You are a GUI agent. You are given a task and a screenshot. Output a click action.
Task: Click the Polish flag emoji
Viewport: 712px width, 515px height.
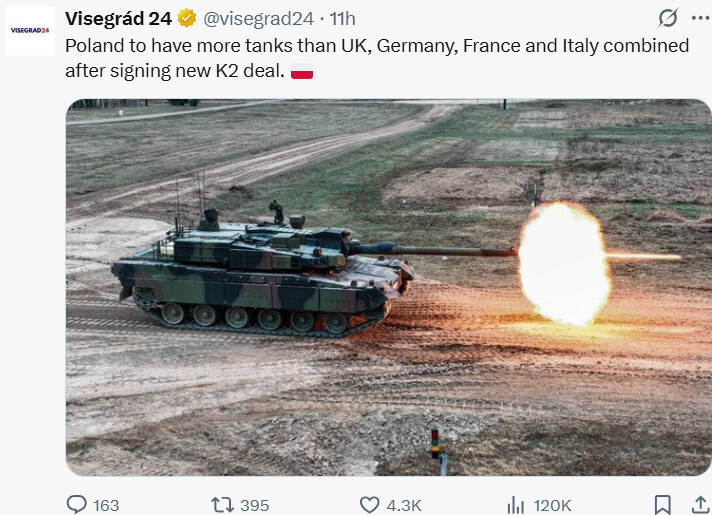pyautogui.click(x=302, y=71)
